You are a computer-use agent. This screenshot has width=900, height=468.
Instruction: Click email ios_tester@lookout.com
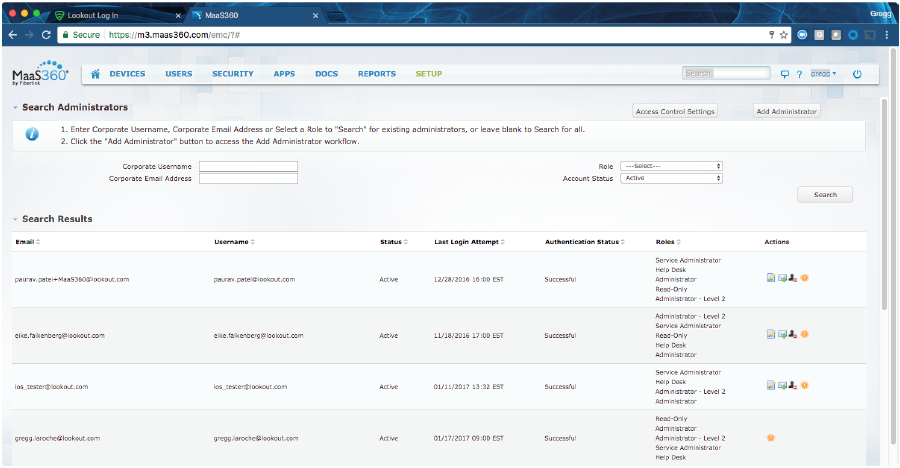coord(51,386)
